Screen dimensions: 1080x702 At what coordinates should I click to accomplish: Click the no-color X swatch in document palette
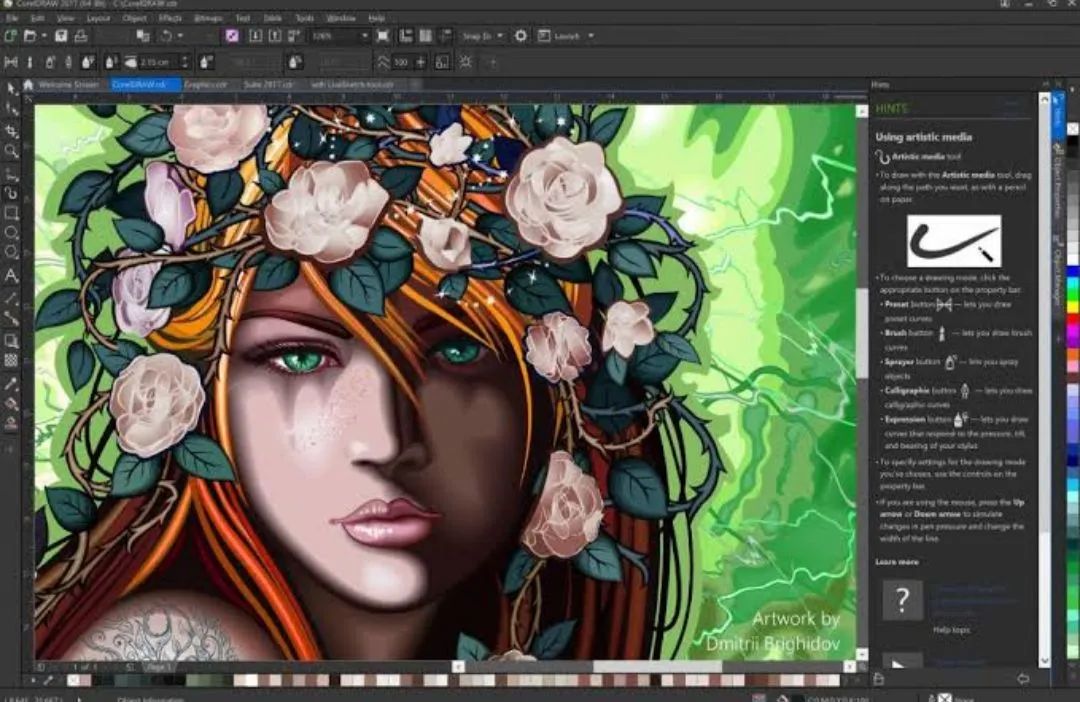pos(73,681)
